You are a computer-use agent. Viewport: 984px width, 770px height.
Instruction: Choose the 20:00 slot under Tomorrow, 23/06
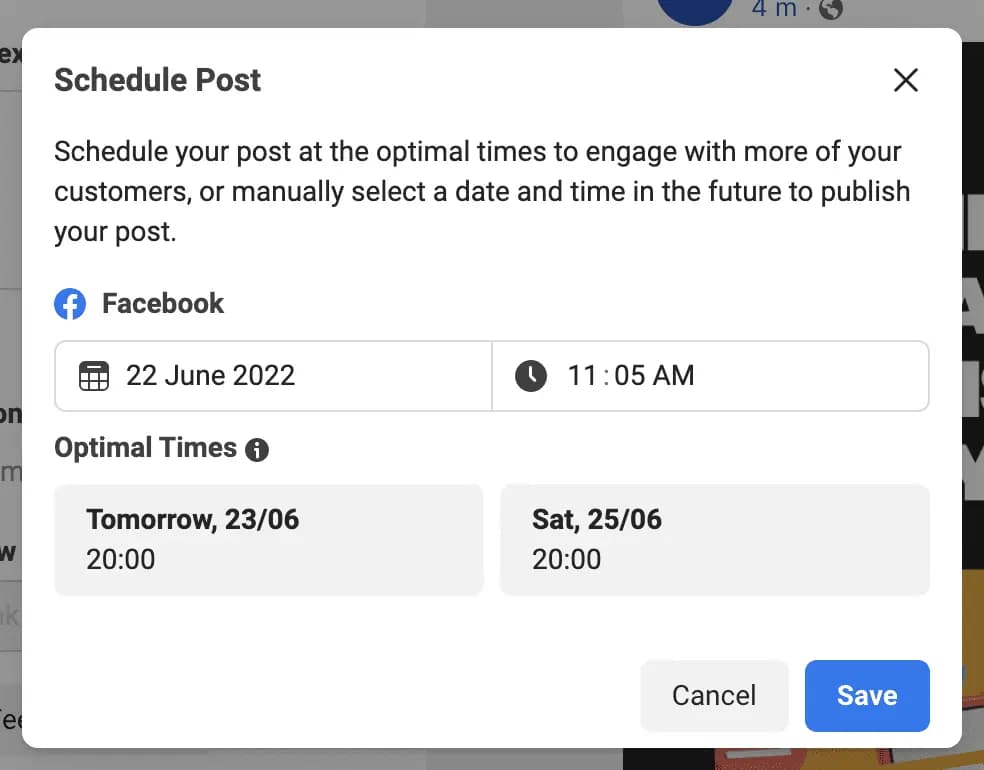click(x=120, y=560)
